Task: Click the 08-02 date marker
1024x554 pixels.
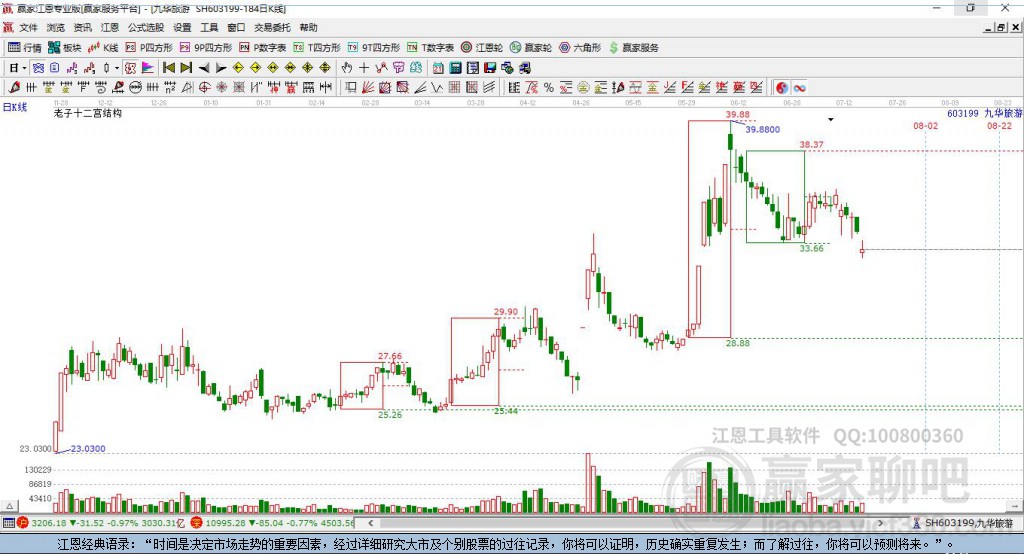Action: tap(925, 125)
